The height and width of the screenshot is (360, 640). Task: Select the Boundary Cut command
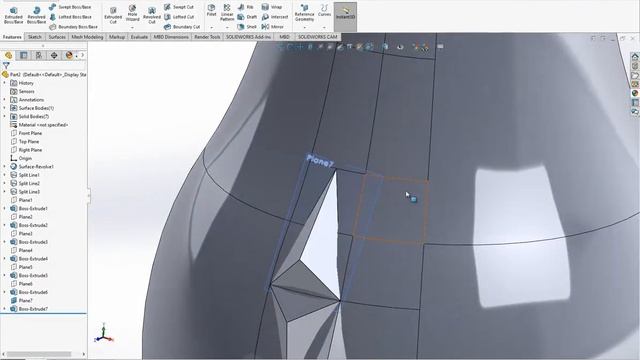pos(182,27)
